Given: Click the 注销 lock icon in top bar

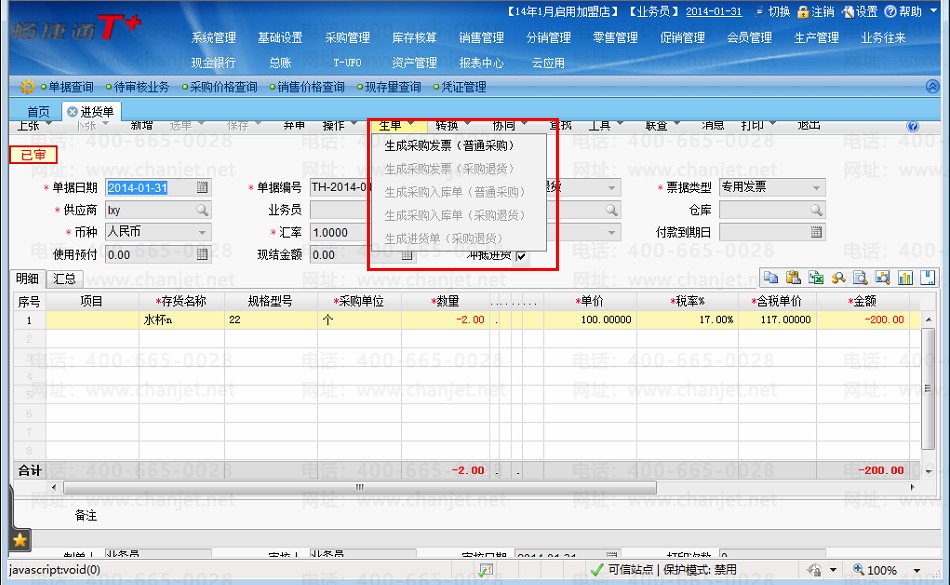Looking at the screenshot, I should click(x=803, y=12).
